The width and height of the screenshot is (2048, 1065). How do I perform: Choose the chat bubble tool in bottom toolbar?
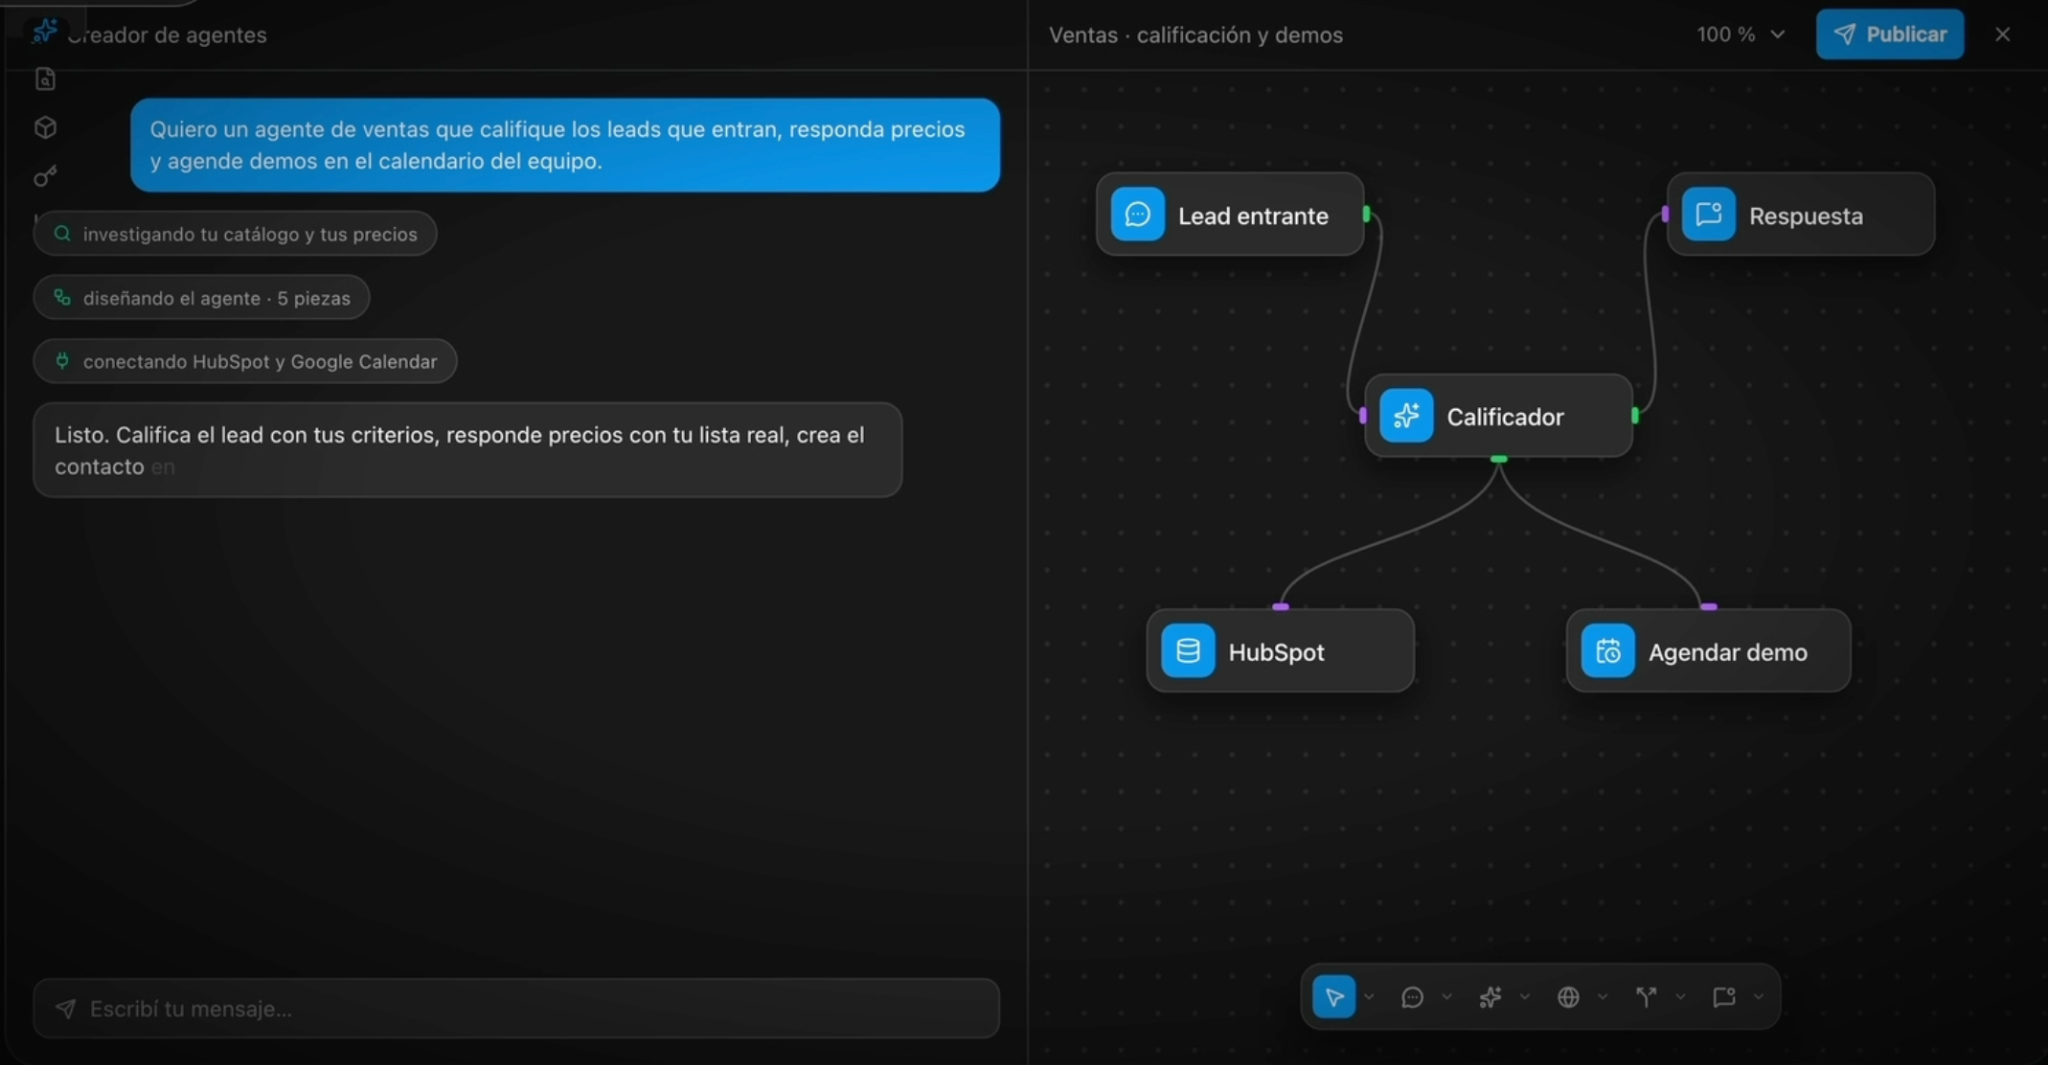(1412, 997)
